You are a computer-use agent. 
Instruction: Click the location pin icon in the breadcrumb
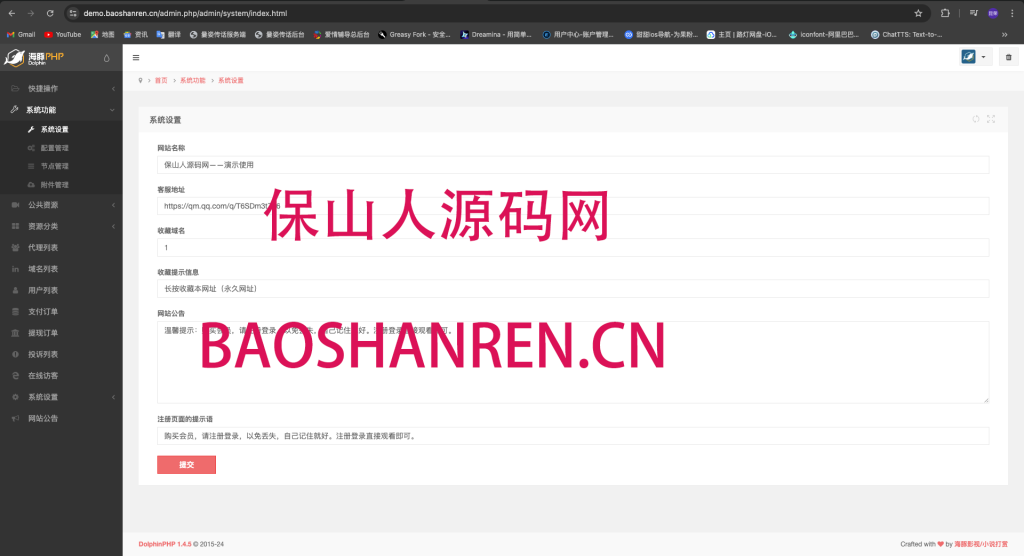pyautogui.click(x=140, y=80)
